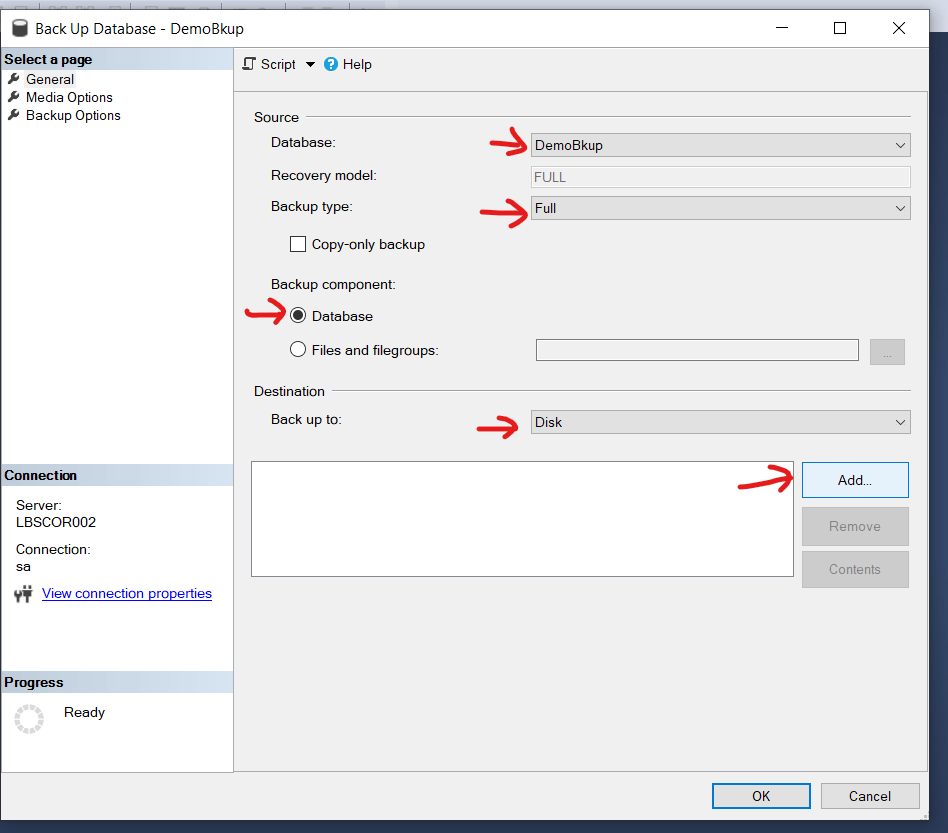The height and width of the screenshot is (833, 948).
Task: Enable the Copy-only backup checkbox
Action: 298,244
